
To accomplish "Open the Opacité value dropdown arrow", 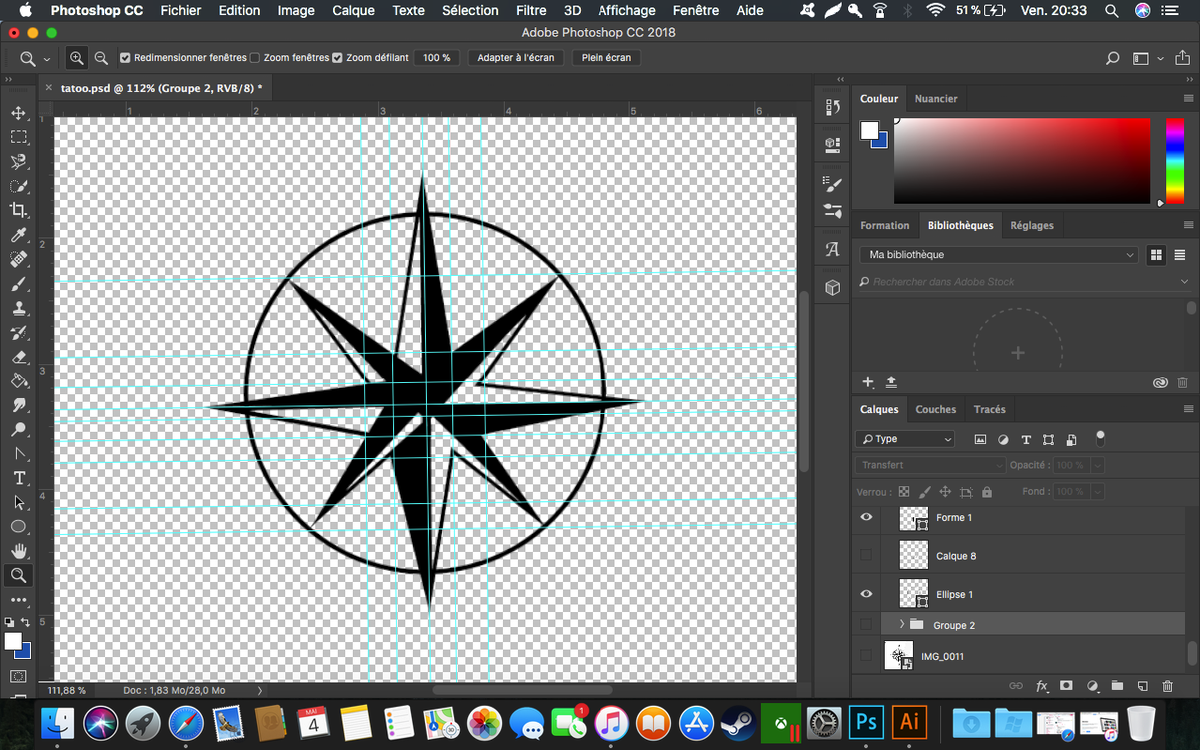I will click(x=1098, y=465).
